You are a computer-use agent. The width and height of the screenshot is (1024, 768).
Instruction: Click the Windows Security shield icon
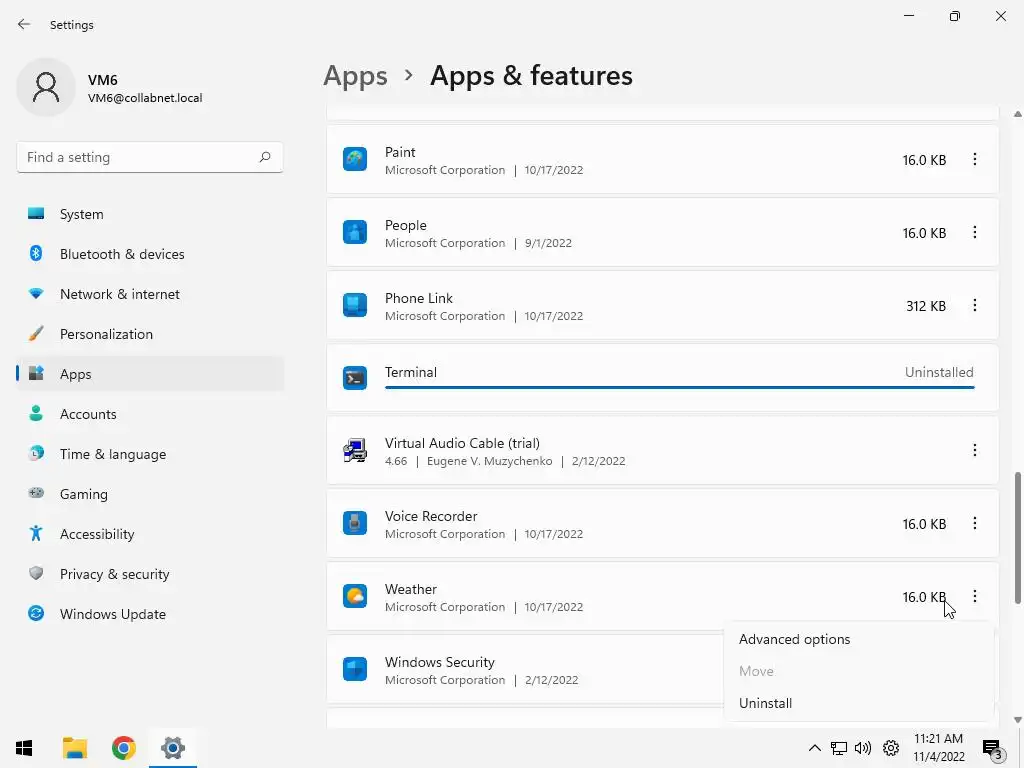355,670
